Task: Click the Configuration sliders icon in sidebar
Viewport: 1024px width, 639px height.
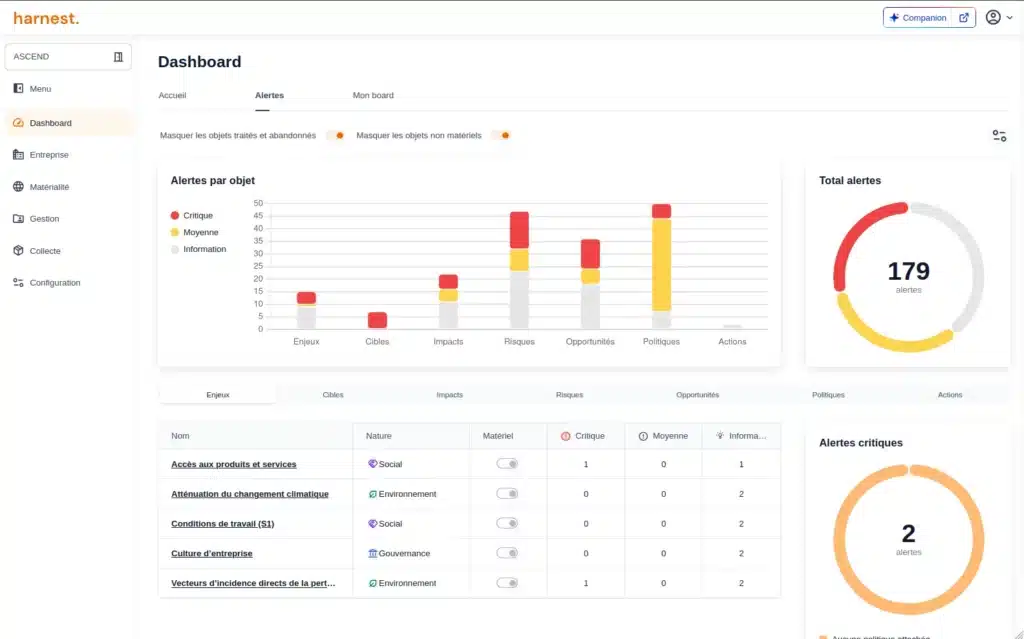Action: [18, 283]
